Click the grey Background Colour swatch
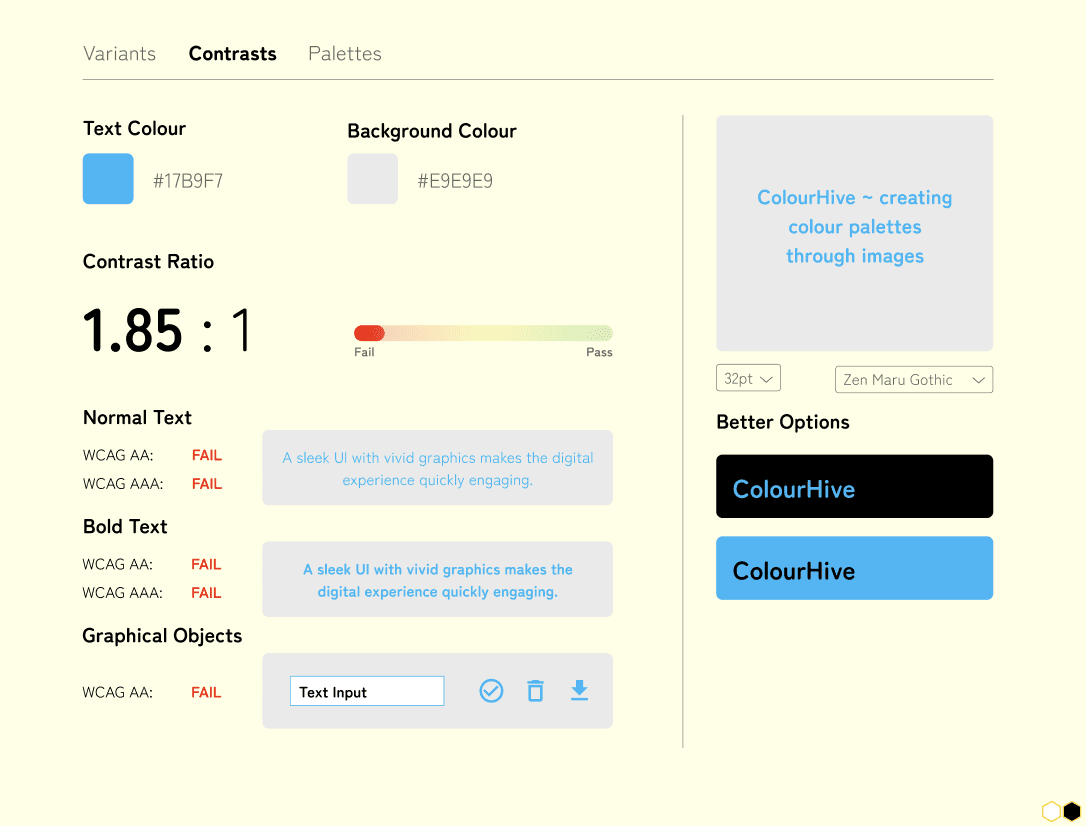1086x826 pixels. (x=373, y=179)
